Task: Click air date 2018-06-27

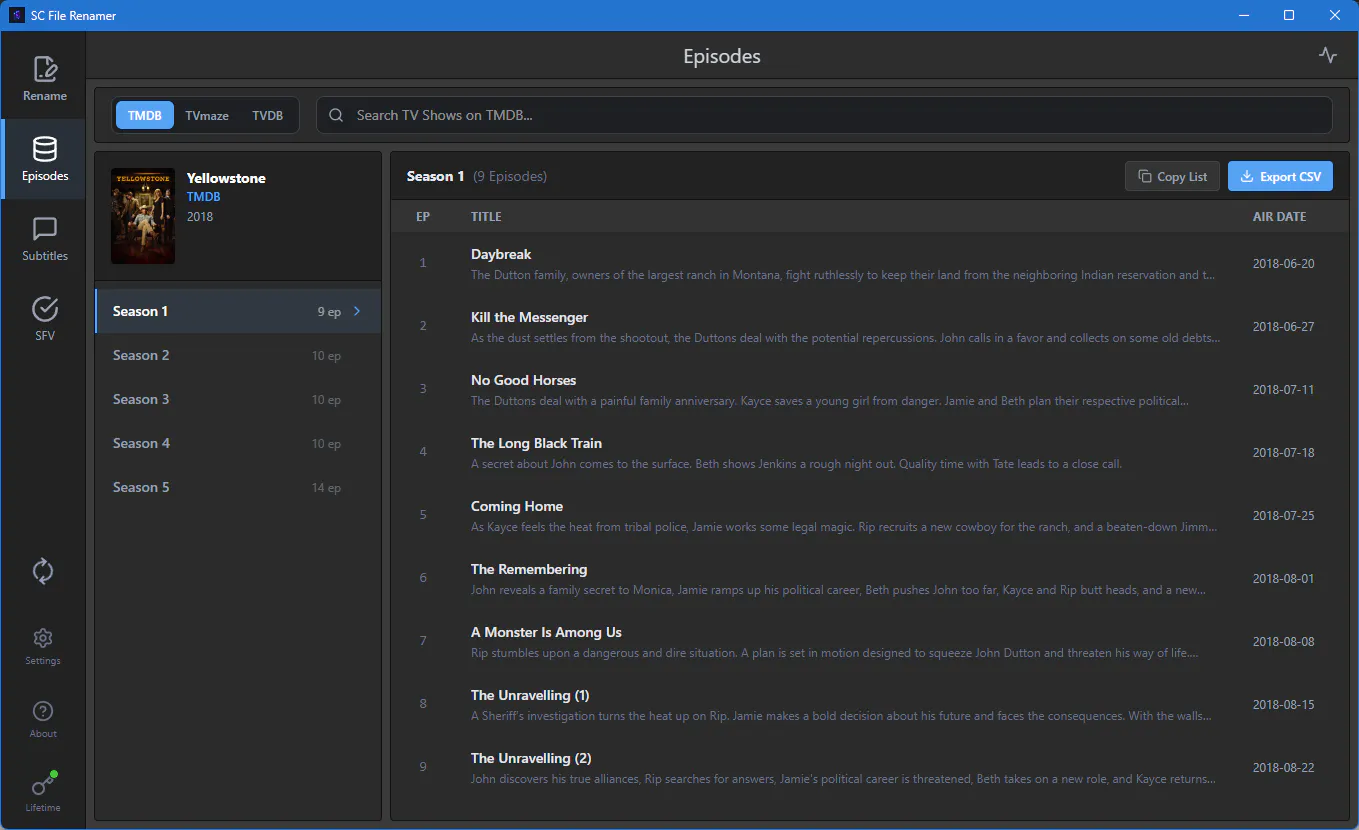Action: click(x=1283, y=327)
